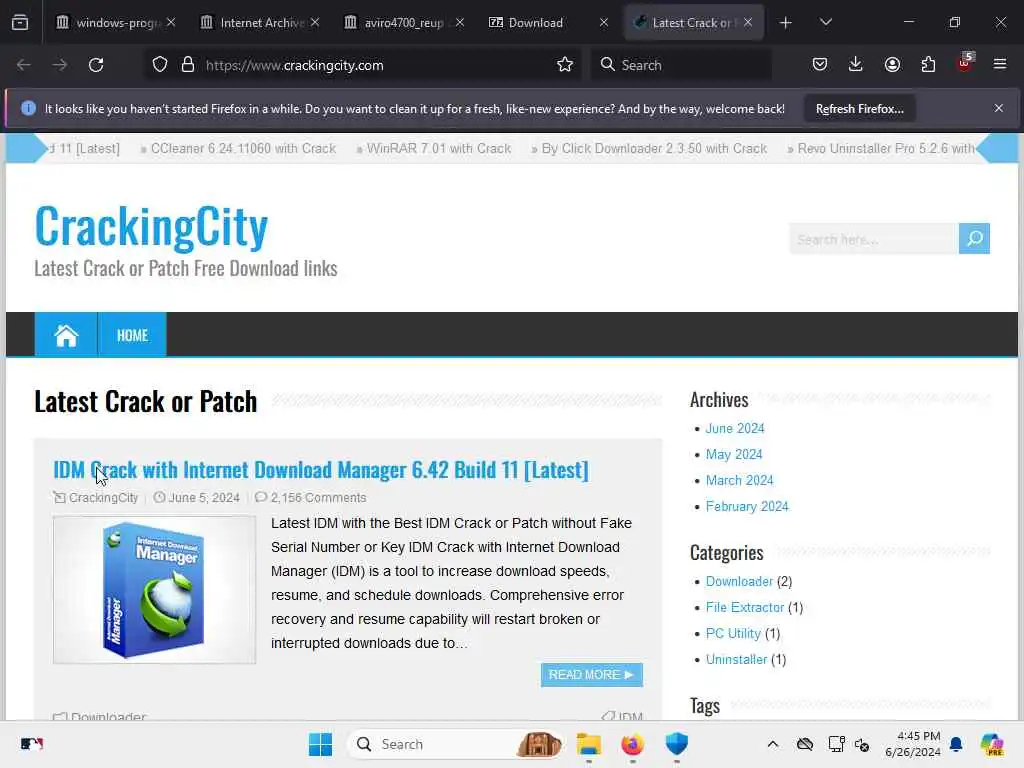Screen dimensions: 1024x768
Task: Open the Firefox hamburger menu
Action: click(1000, 65)
